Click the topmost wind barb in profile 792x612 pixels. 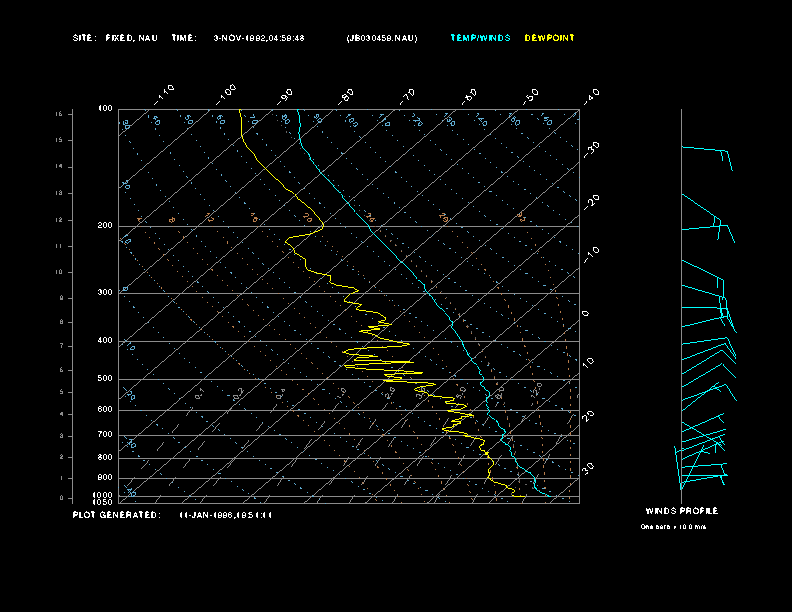[706, 152]
